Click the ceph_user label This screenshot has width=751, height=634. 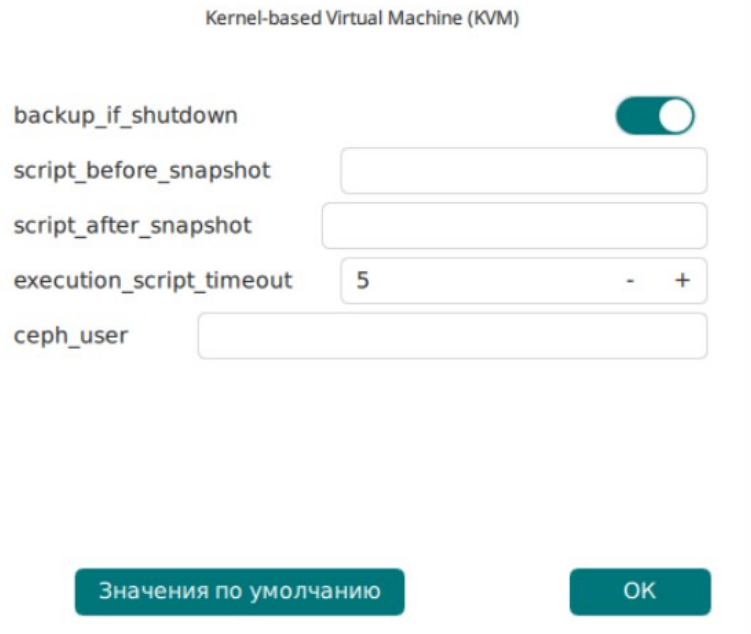[x=70, y=336]
